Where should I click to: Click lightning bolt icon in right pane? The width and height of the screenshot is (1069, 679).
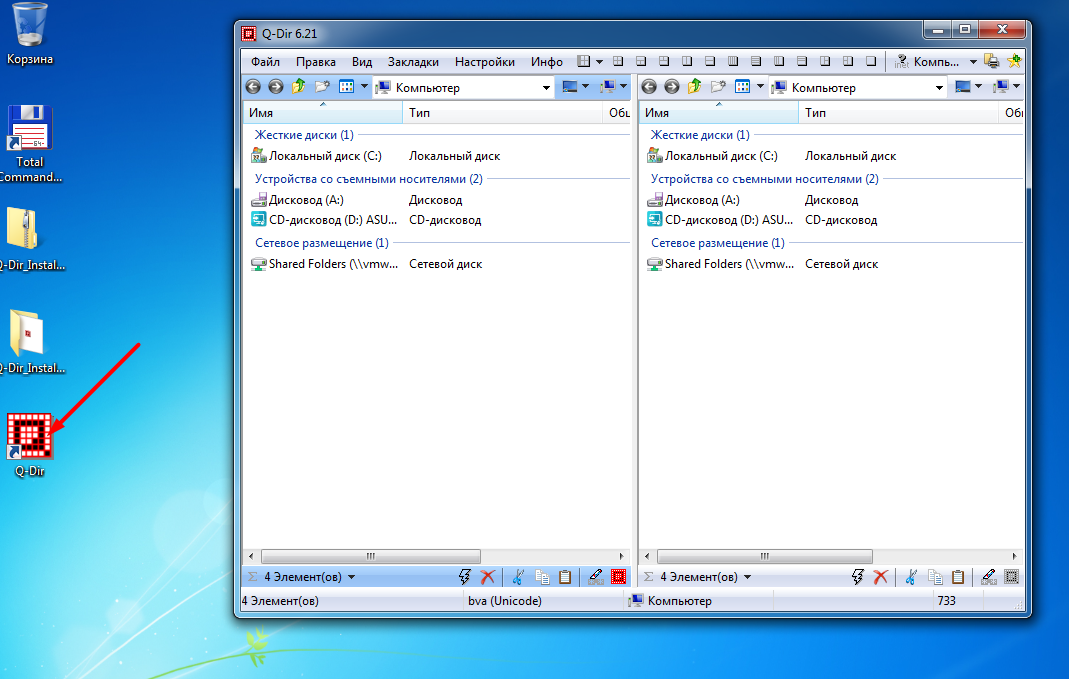858,577
